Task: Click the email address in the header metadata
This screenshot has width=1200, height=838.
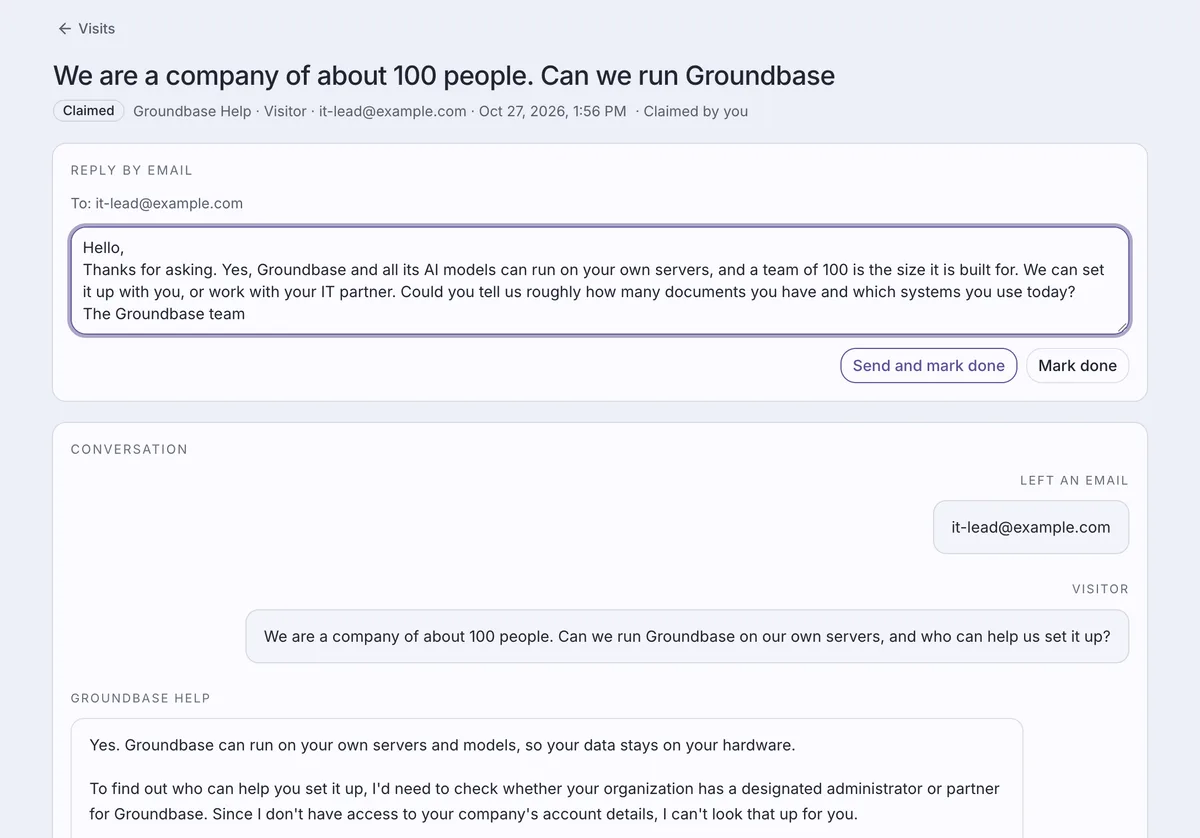Action: click(393, 111)
